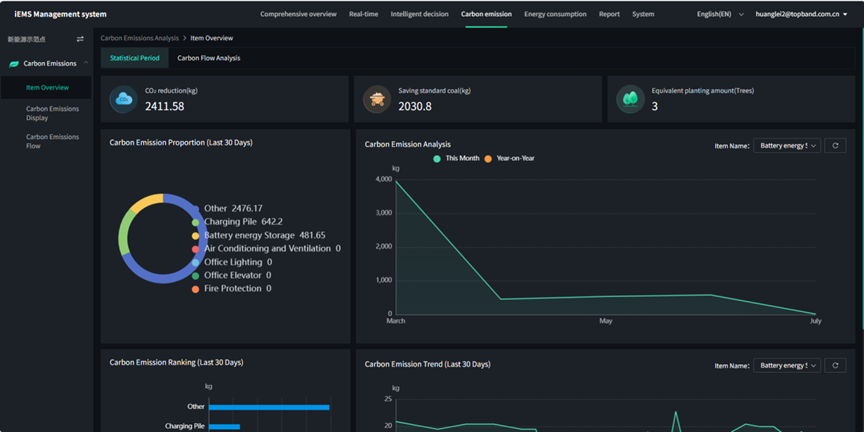
Task: Refresh the Carbon Emission Trend chart
Action: [836, 366]
